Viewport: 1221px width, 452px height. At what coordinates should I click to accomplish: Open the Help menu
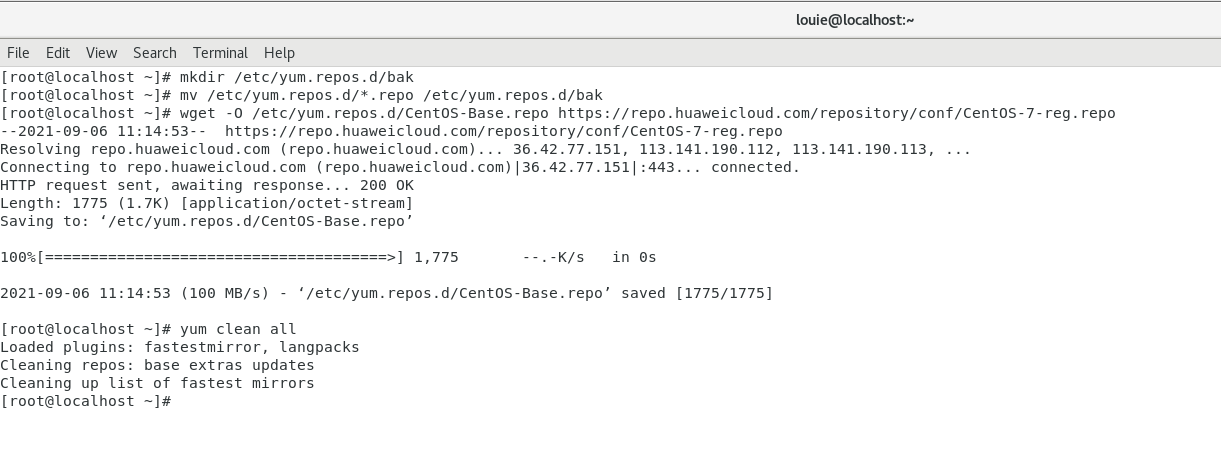pyautogui.click(x=279, y=53)
